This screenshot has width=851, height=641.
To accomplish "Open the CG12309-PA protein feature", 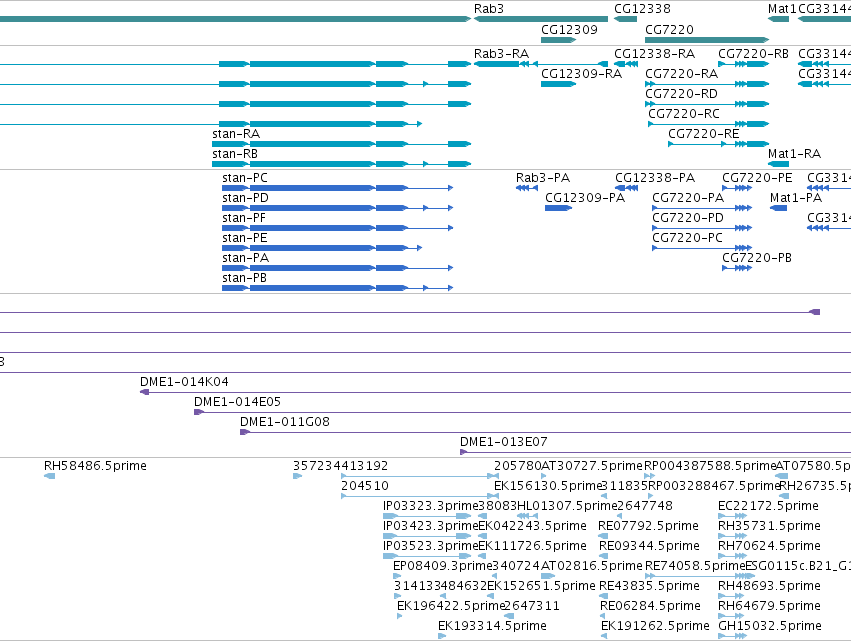I will coord(558,208).
